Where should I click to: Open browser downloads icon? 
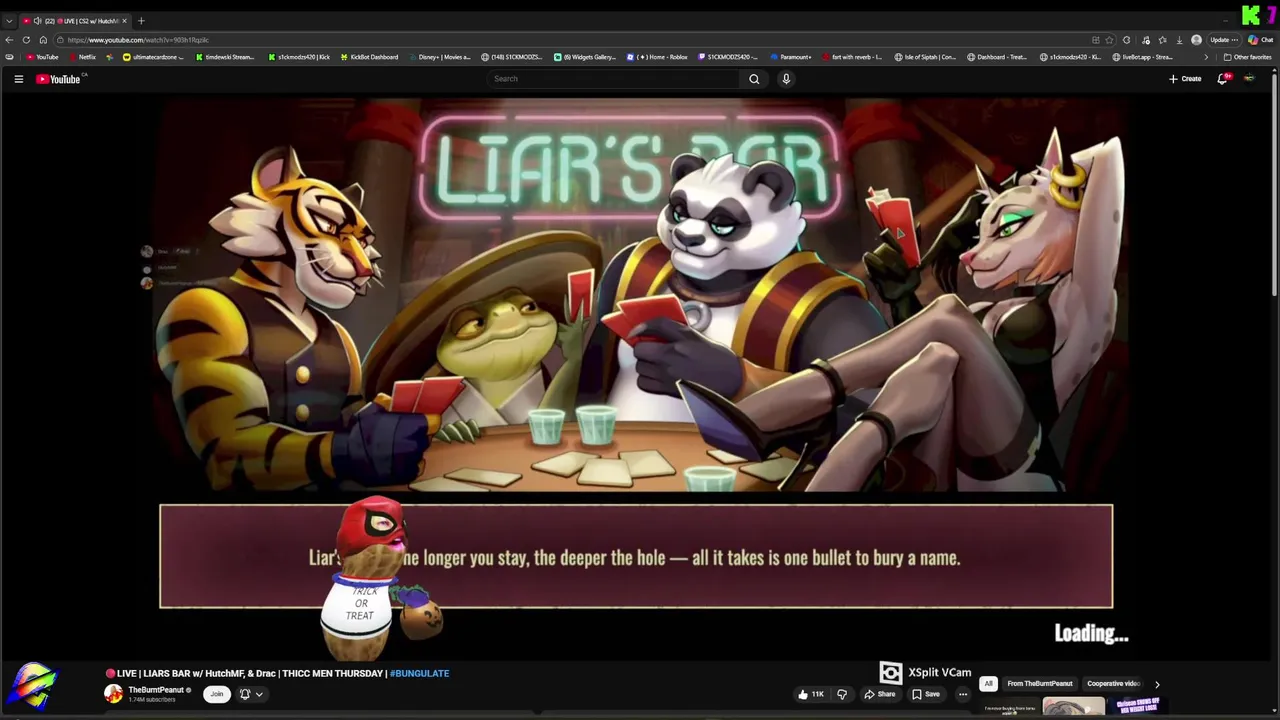point(1179,40)
